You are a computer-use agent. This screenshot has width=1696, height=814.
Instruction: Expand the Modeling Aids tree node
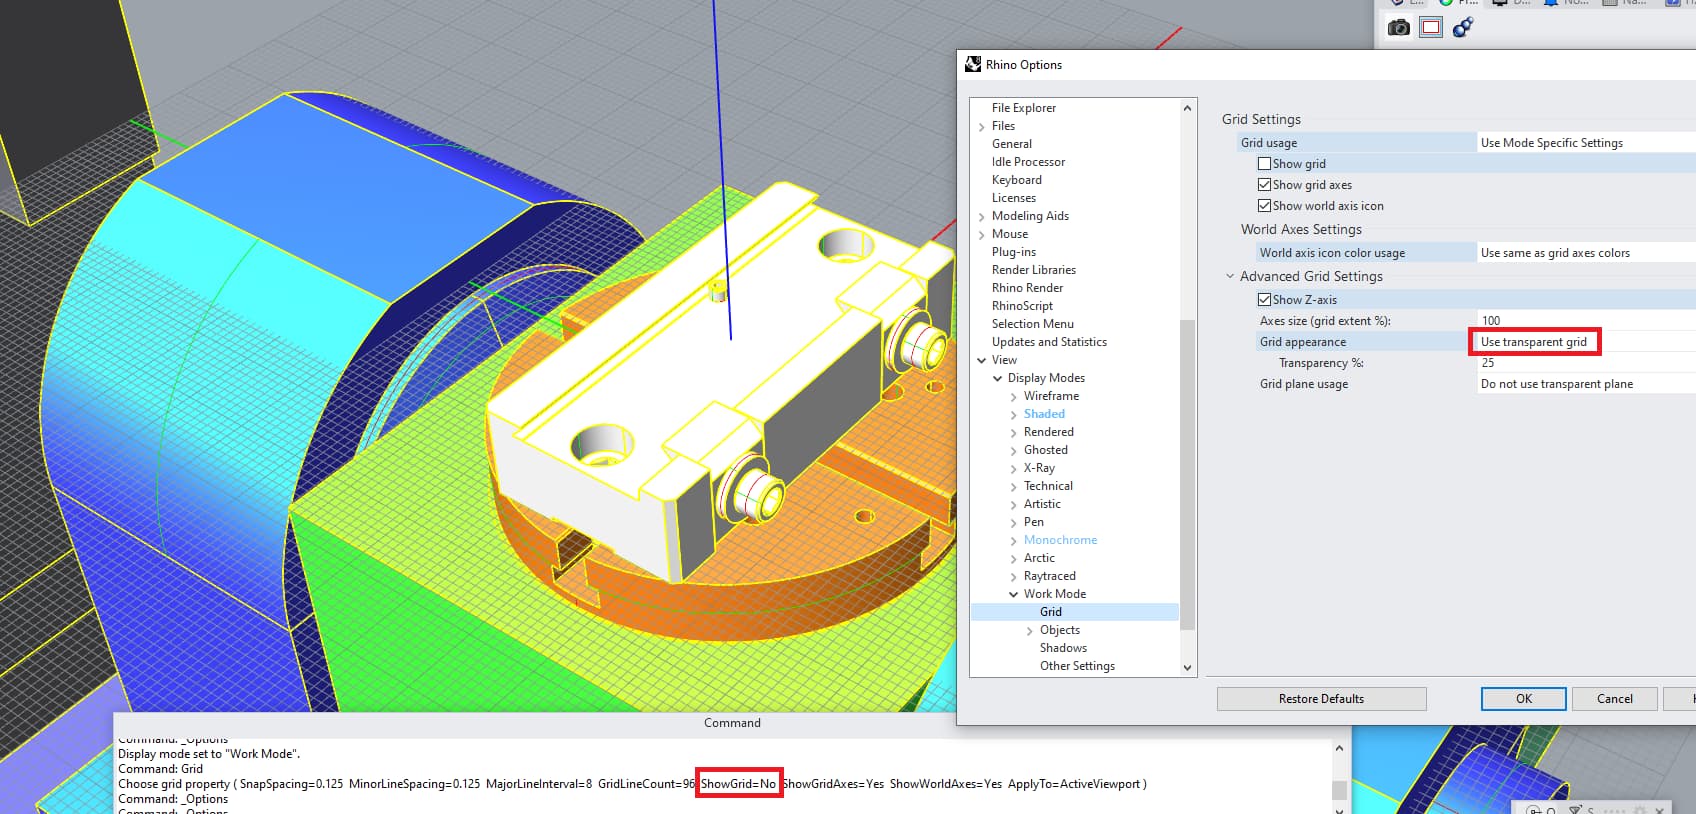(981, 217)
